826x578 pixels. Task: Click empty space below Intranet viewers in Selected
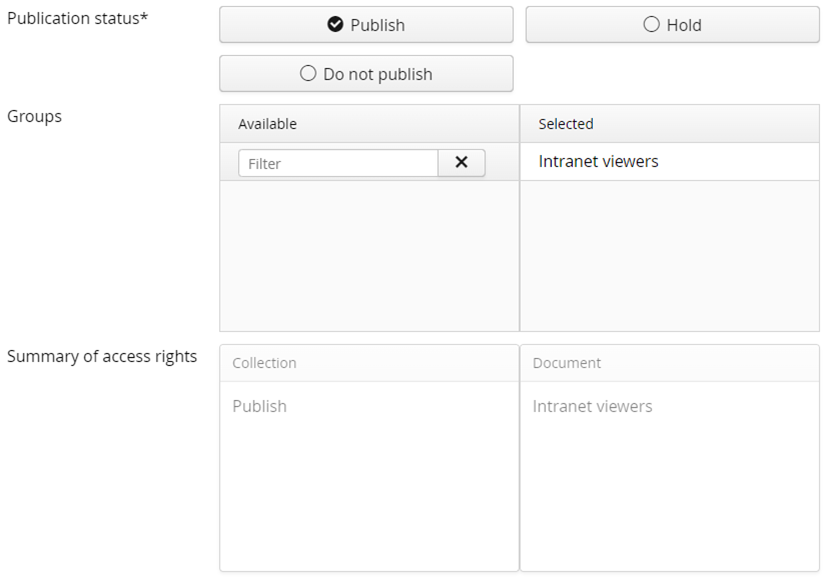click(669, 255)
